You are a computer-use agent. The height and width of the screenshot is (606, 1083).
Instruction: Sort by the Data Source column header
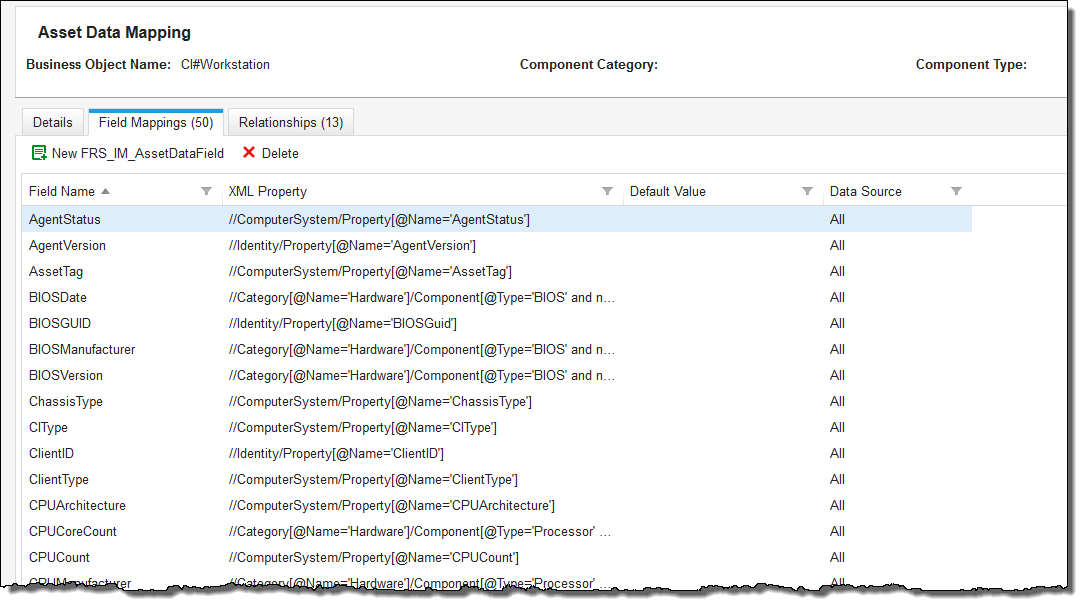click(865, 191)
